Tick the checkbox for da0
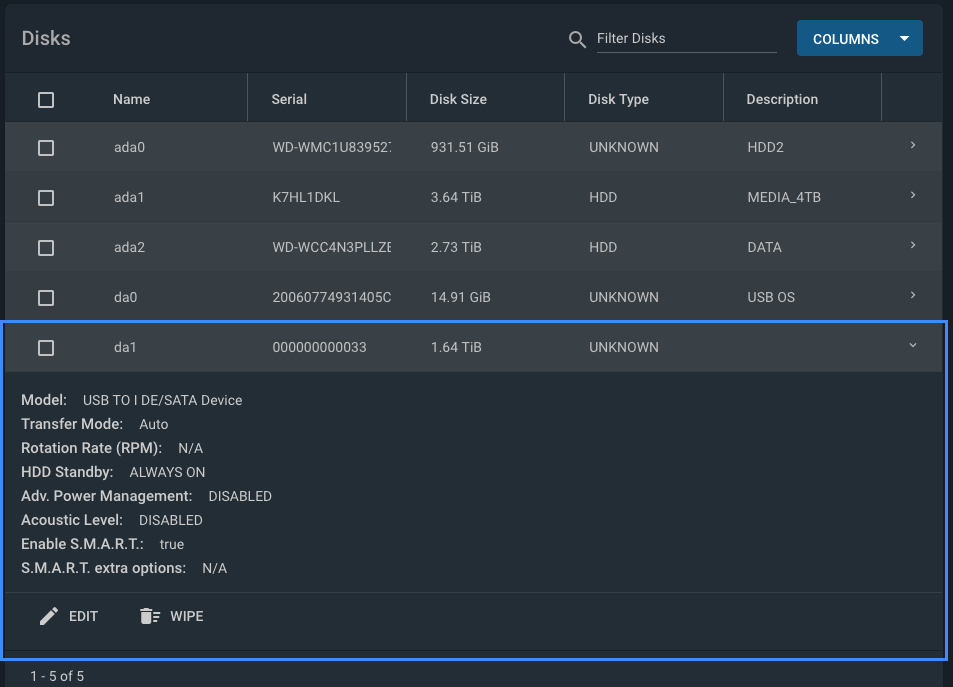Viewport: 953px width, 687px height. 46,297
